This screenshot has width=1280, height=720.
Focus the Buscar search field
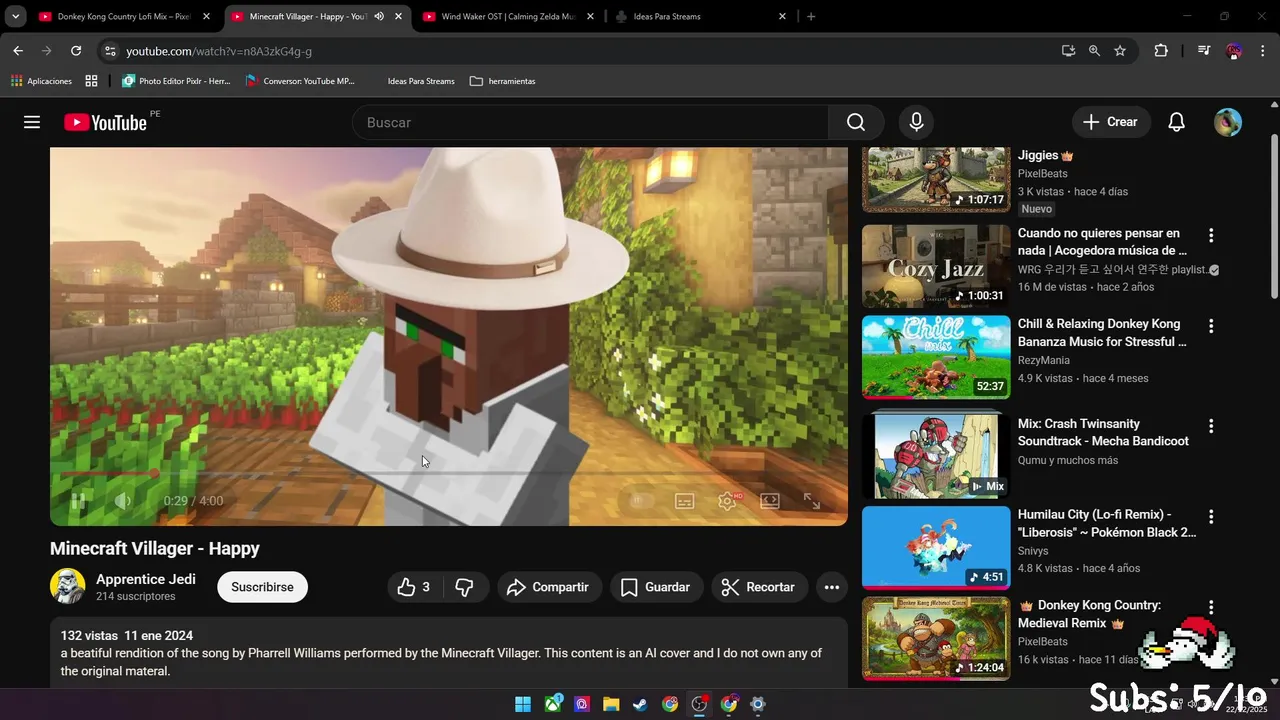(x=590, y=122)
